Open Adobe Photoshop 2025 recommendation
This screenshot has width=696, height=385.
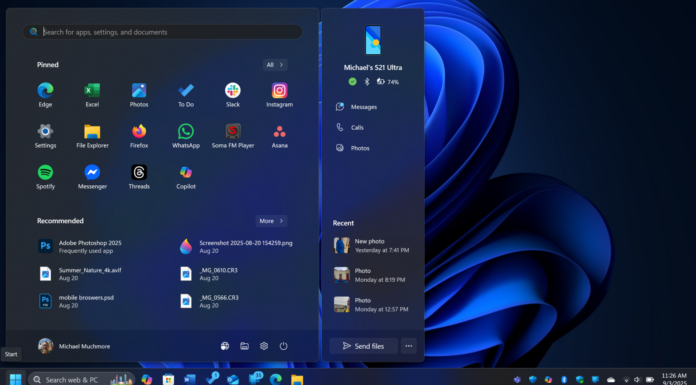[x=80, y=246]
